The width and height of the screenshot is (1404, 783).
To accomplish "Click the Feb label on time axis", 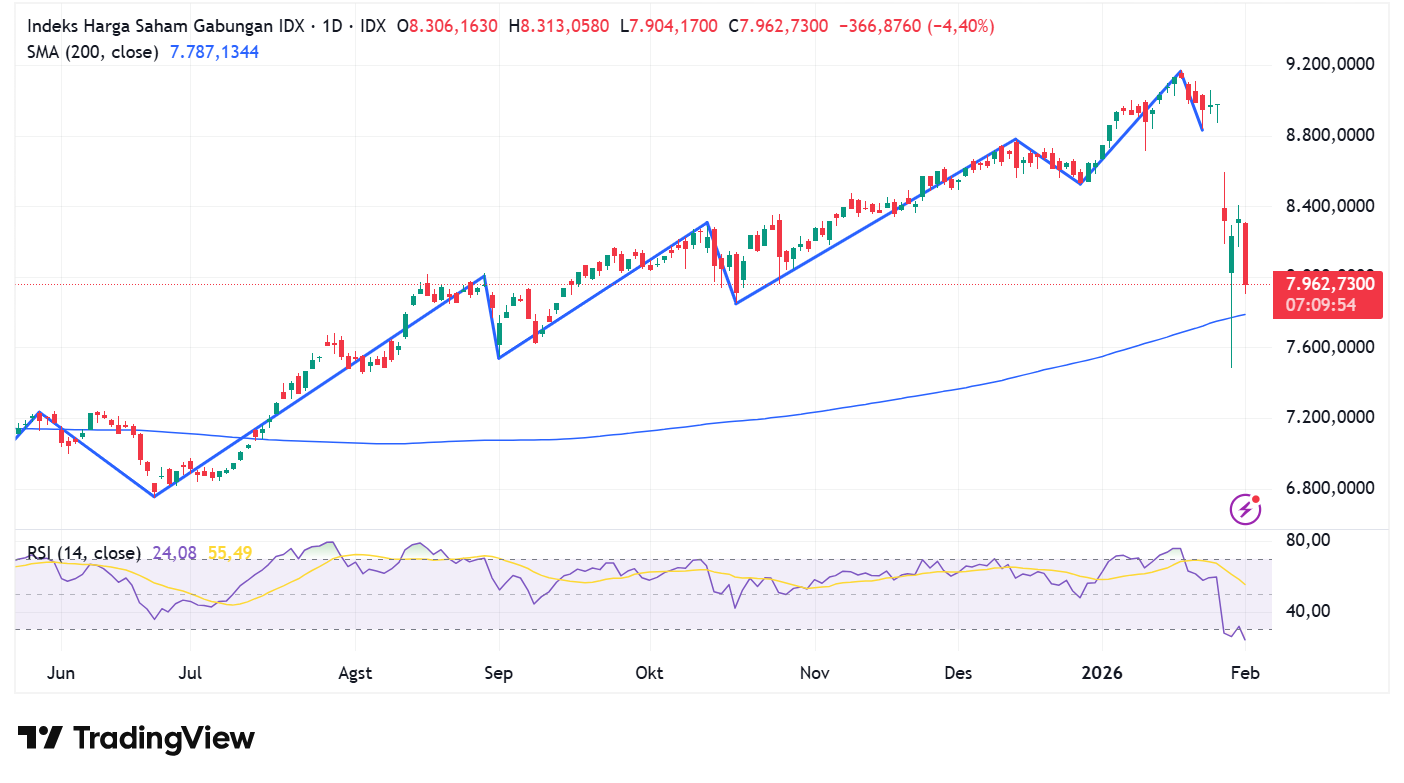I will click(1245, 673).
